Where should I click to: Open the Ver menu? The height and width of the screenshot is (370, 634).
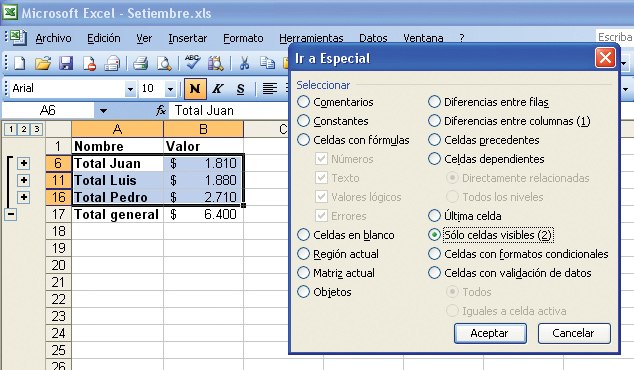point(144,38)
